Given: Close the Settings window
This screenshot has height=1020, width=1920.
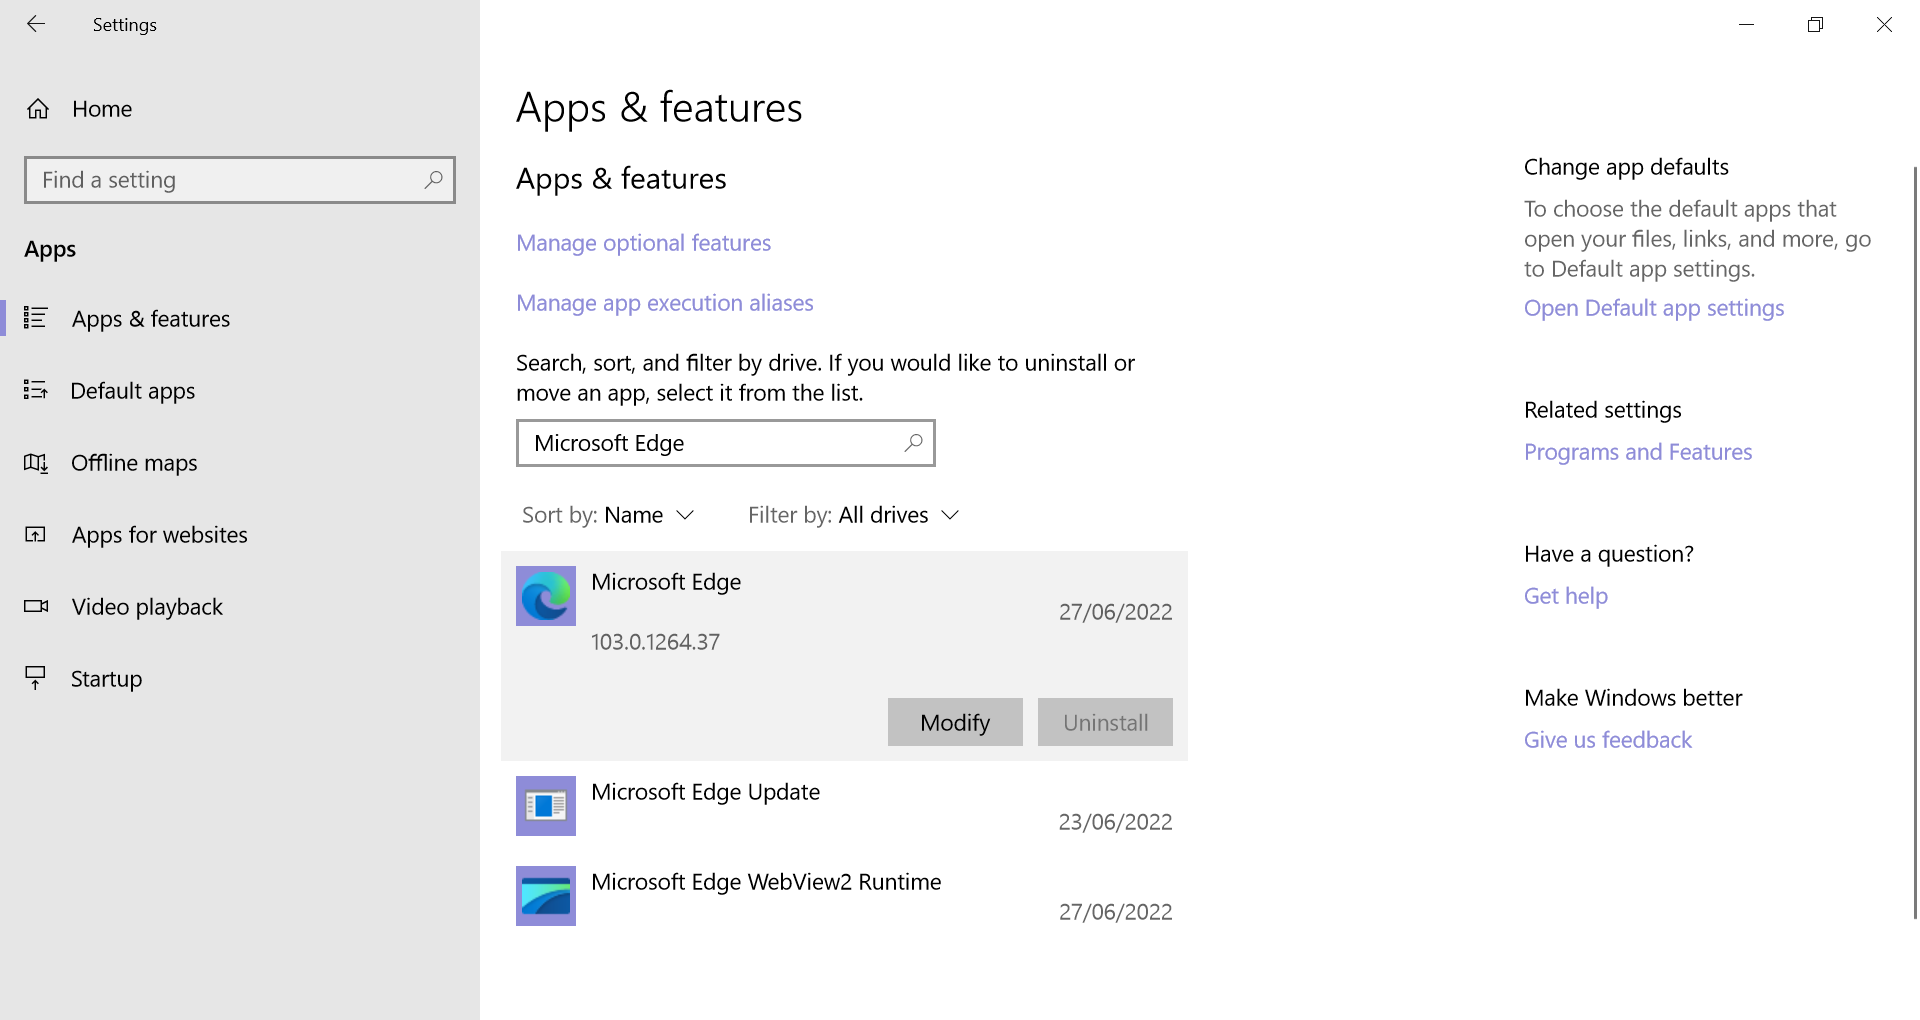Looking at the screenshot, I should [1885, 24].
